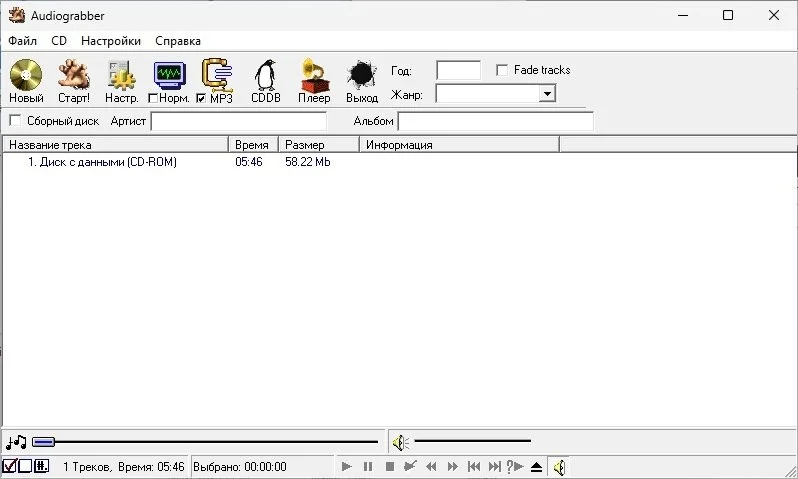The image size is (798, 479).
Task: Close the Audiograbber window
Action: point(774,15)
